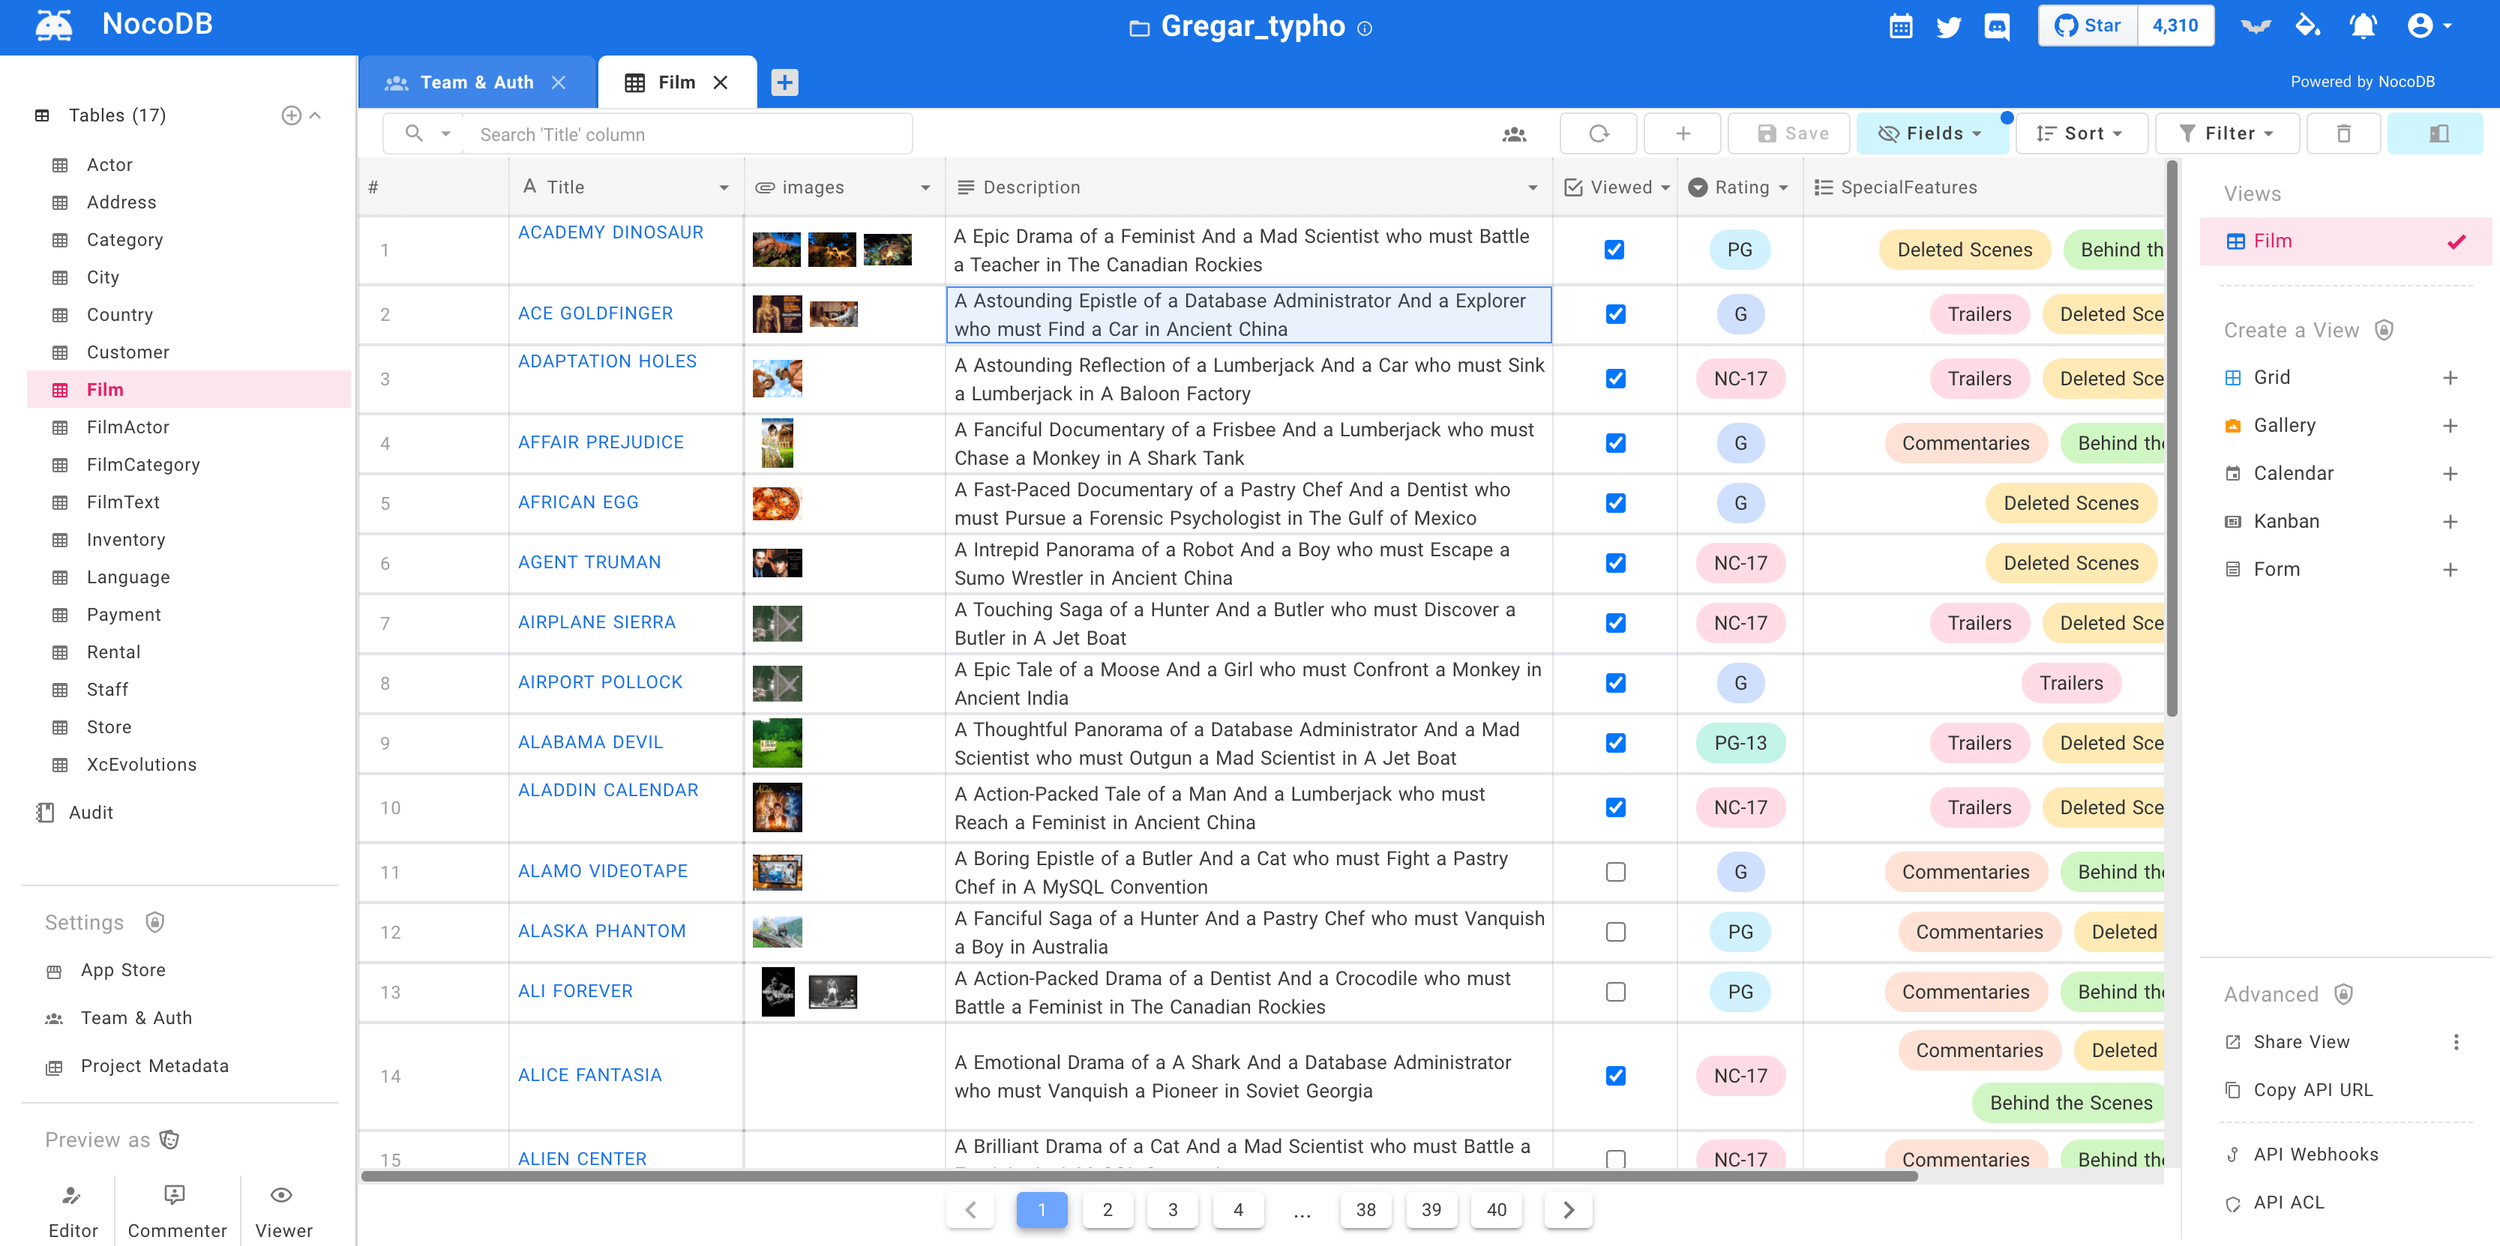2500x1246 pixels.
Task: Click the reload table data icon
Action: [x=1598, y=134]
